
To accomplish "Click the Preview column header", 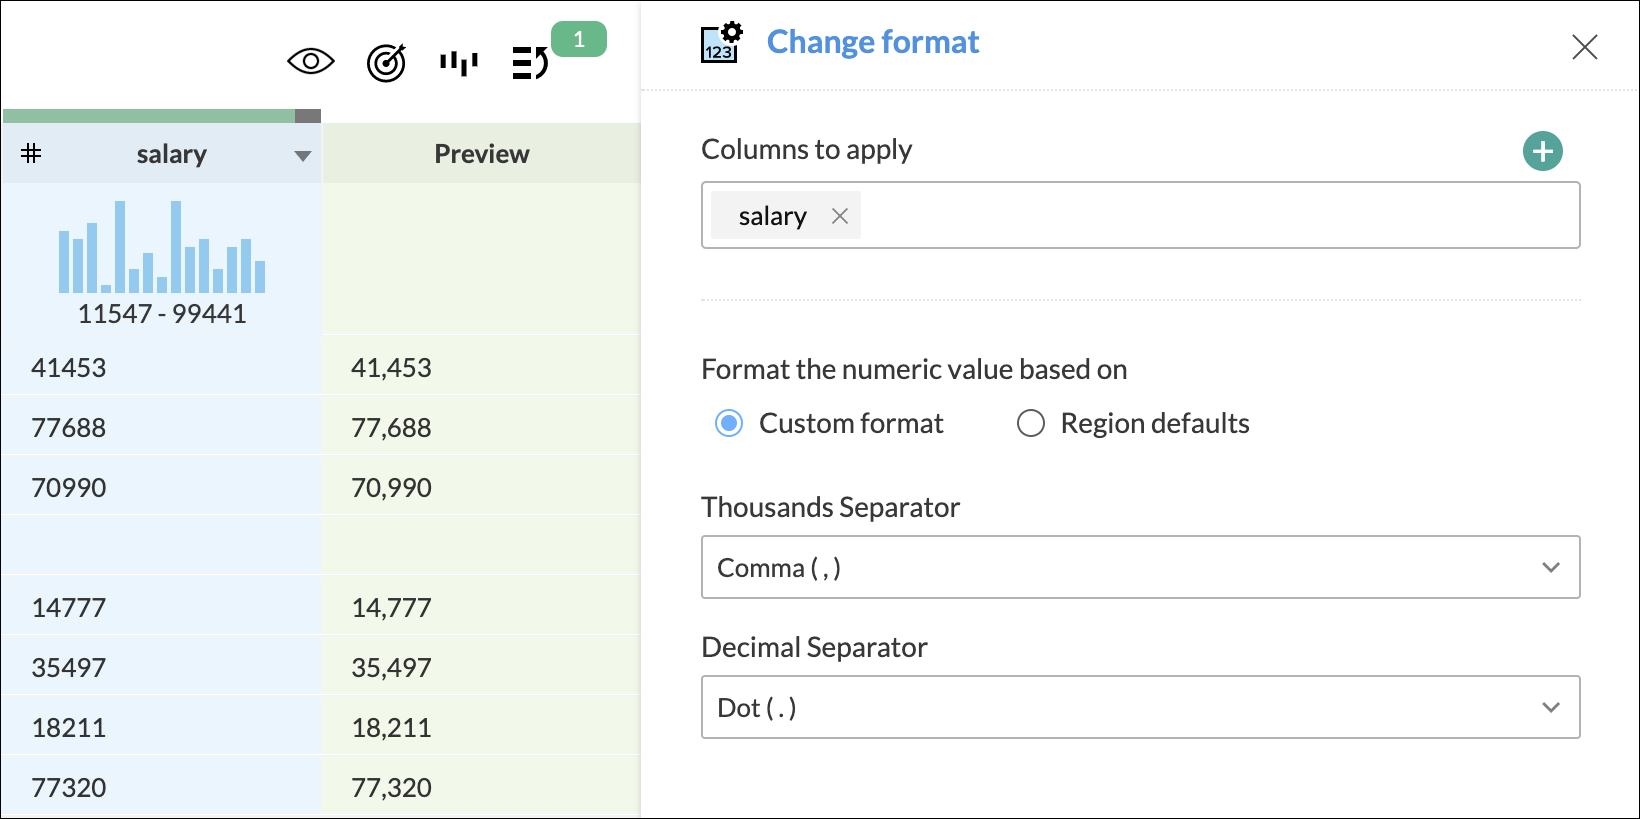I will (481, 154).
